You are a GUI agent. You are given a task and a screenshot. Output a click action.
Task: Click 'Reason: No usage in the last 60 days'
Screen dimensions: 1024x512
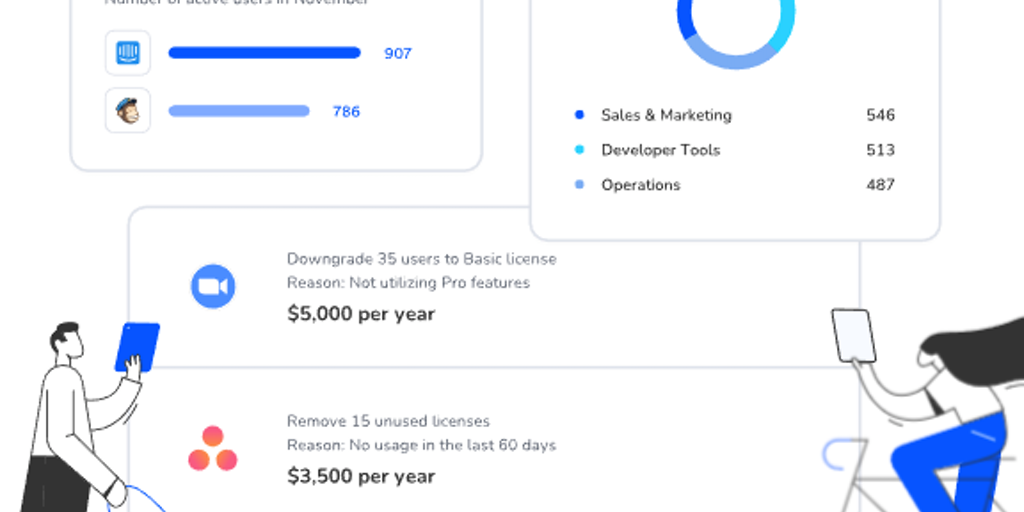pos(421,445)
